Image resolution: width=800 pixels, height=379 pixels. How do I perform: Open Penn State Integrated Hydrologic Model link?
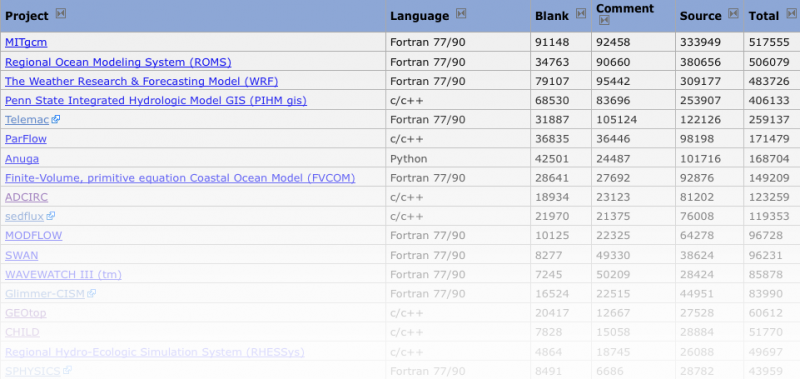[156, 100]
